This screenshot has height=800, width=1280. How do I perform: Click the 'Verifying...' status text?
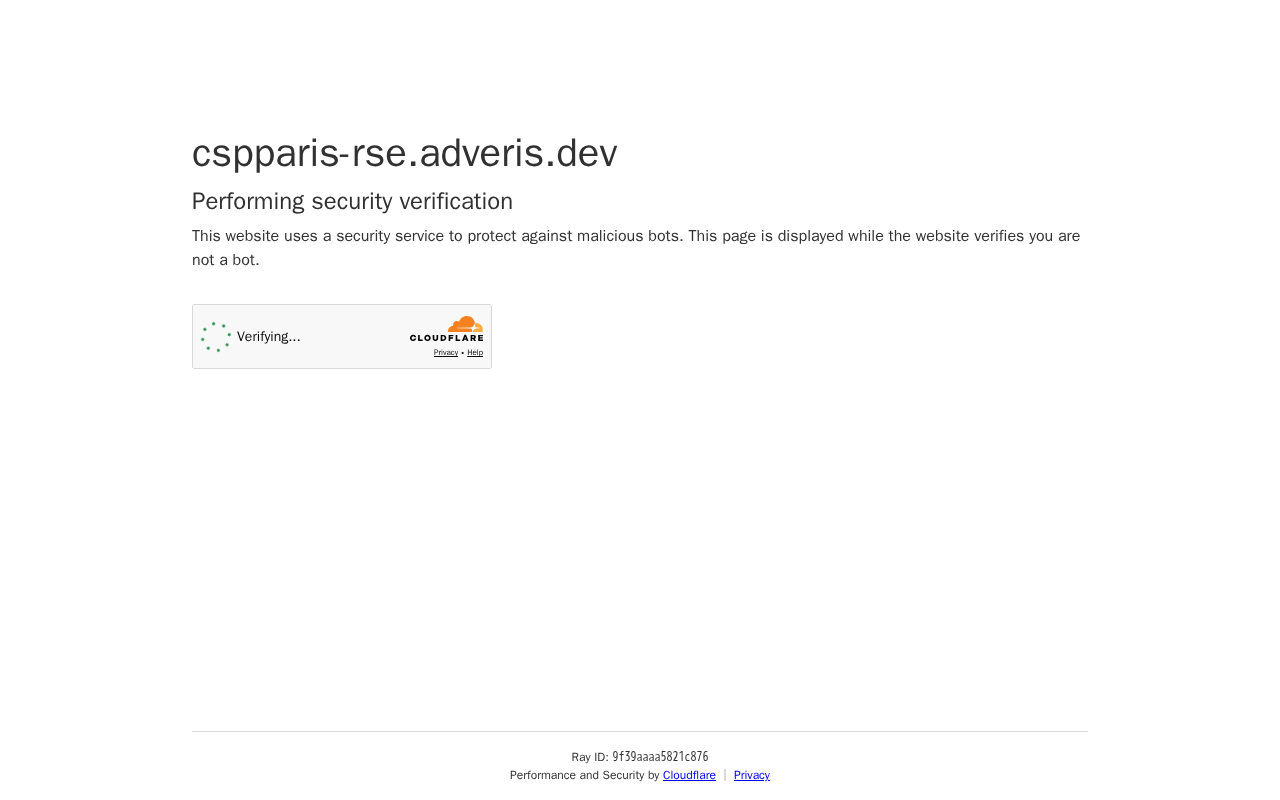pyautogui.click(x=269, y=337)
